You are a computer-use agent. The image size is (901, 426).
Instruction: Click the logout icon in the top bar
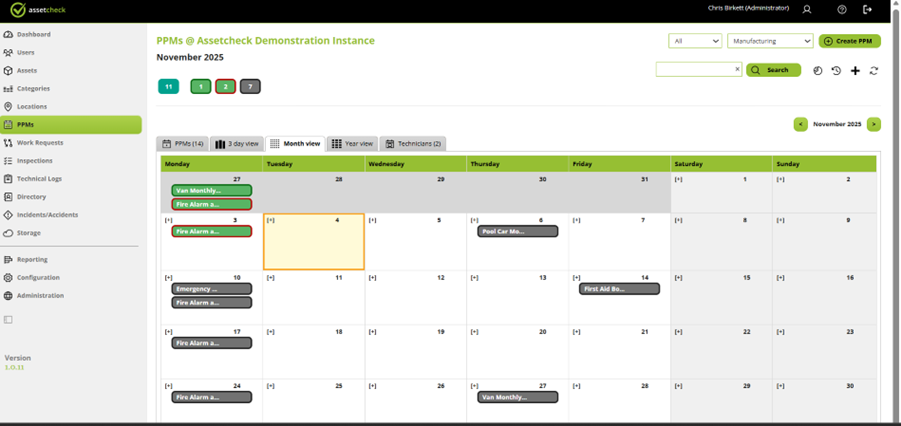tap(868, 9)
